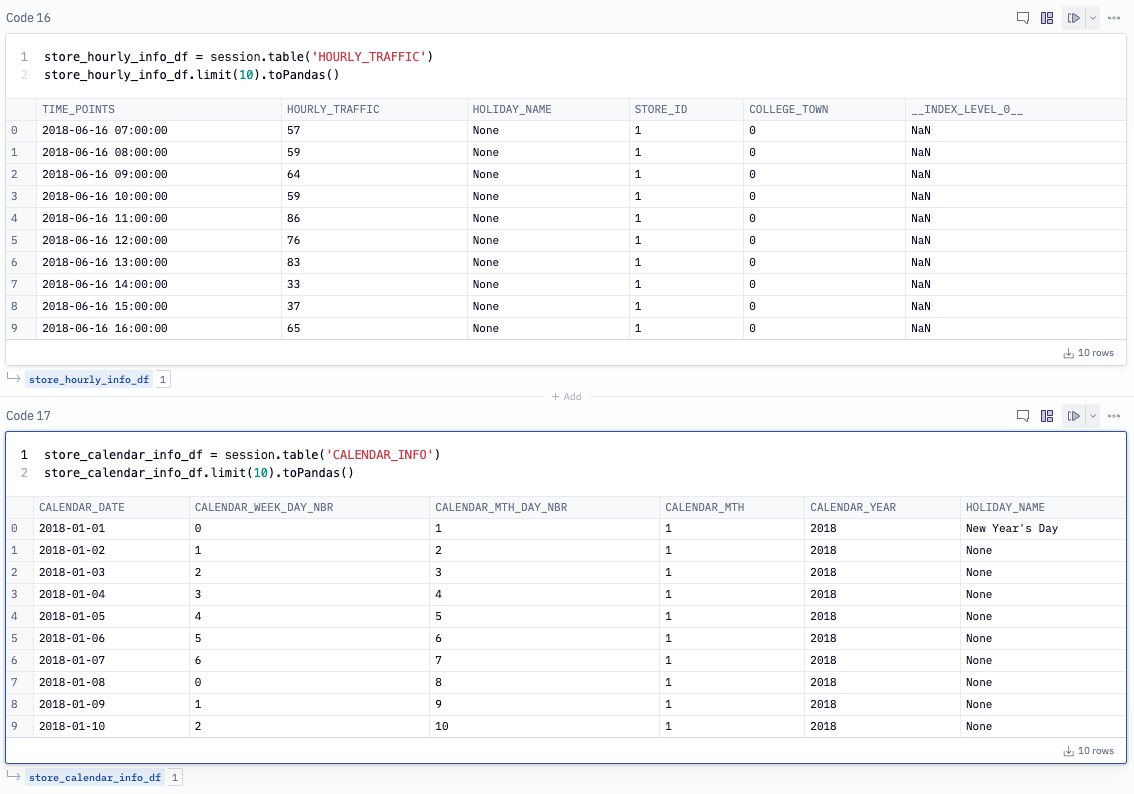Click layout icon for Code 17 cell

pos(1047,416)
